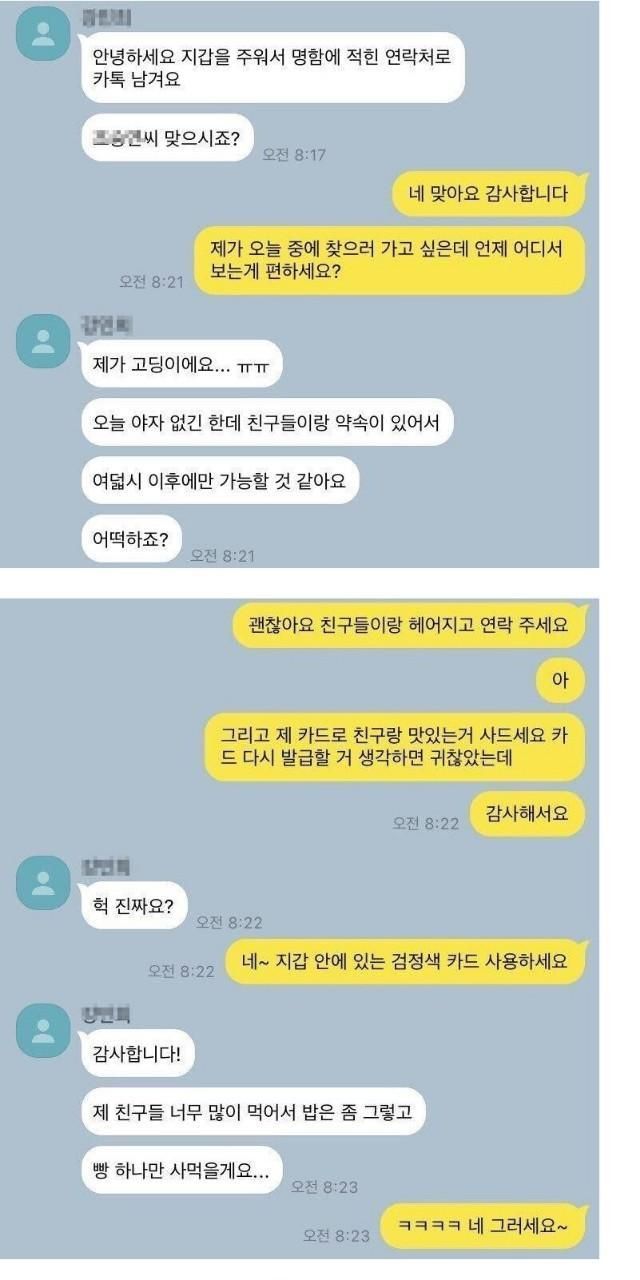The height and width of the screenshot is (1280, 640).
Task: Click the '안녕하세요 지갑을 주워서' message bubble
Action: click(272, 67)
